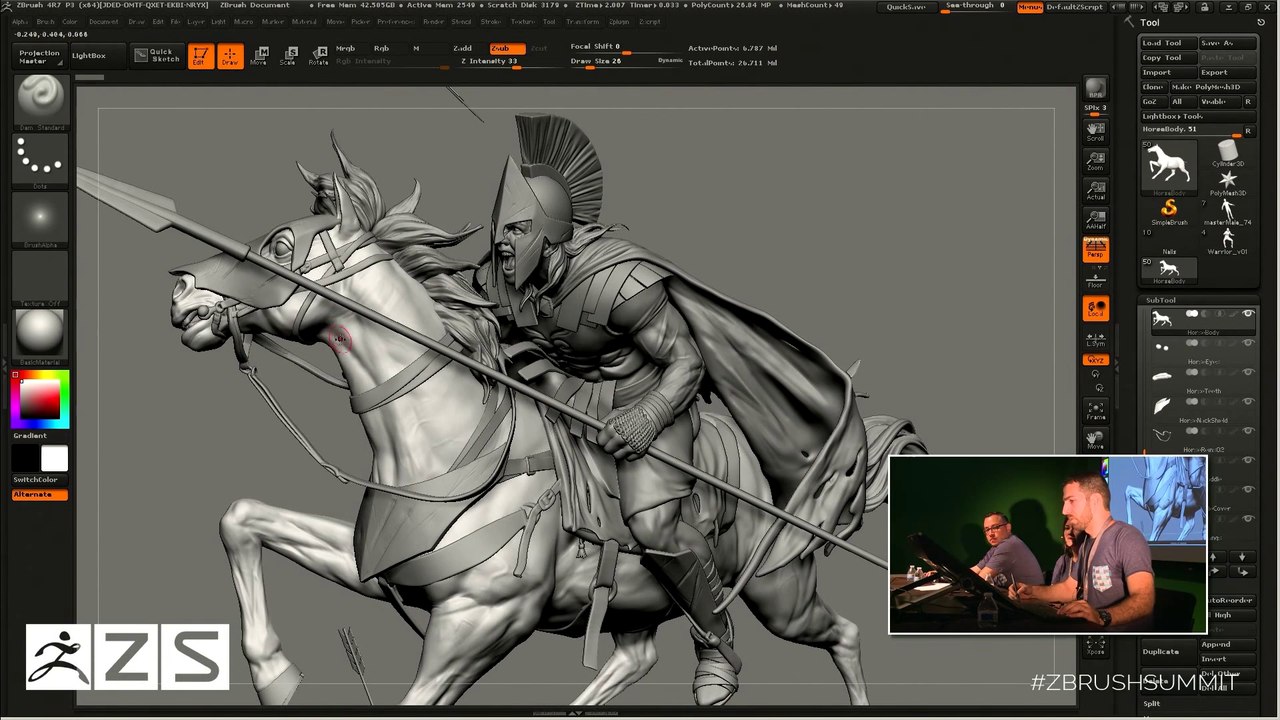
Task: Toggle visibility eye for HorseNeckShield subtool
Action: coord(1248,402)
